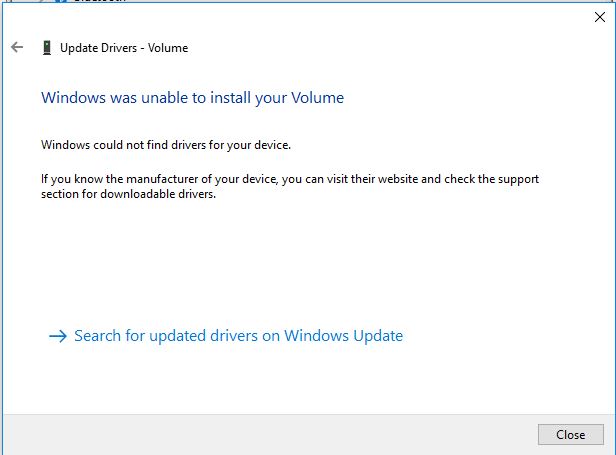
Task: Click the Volume device icon in title
Action: tap(47, 48)
